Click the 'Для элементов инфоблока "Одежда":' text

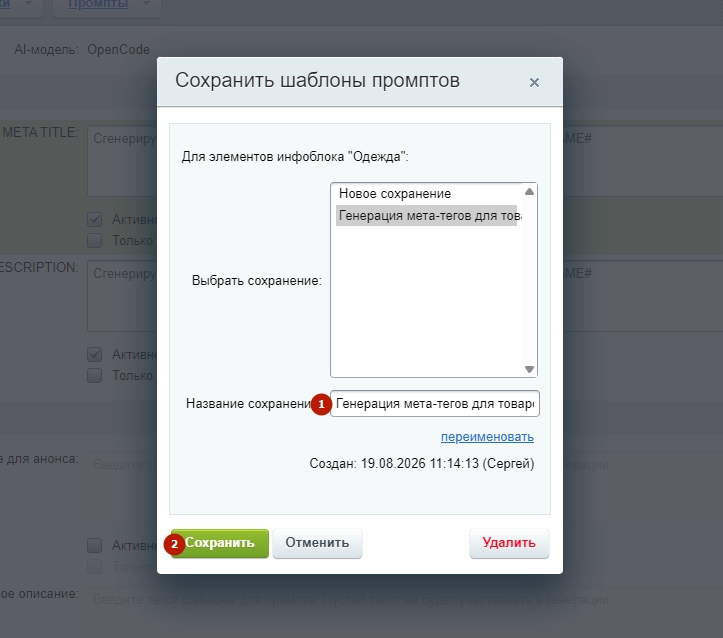tap(295, 157)
